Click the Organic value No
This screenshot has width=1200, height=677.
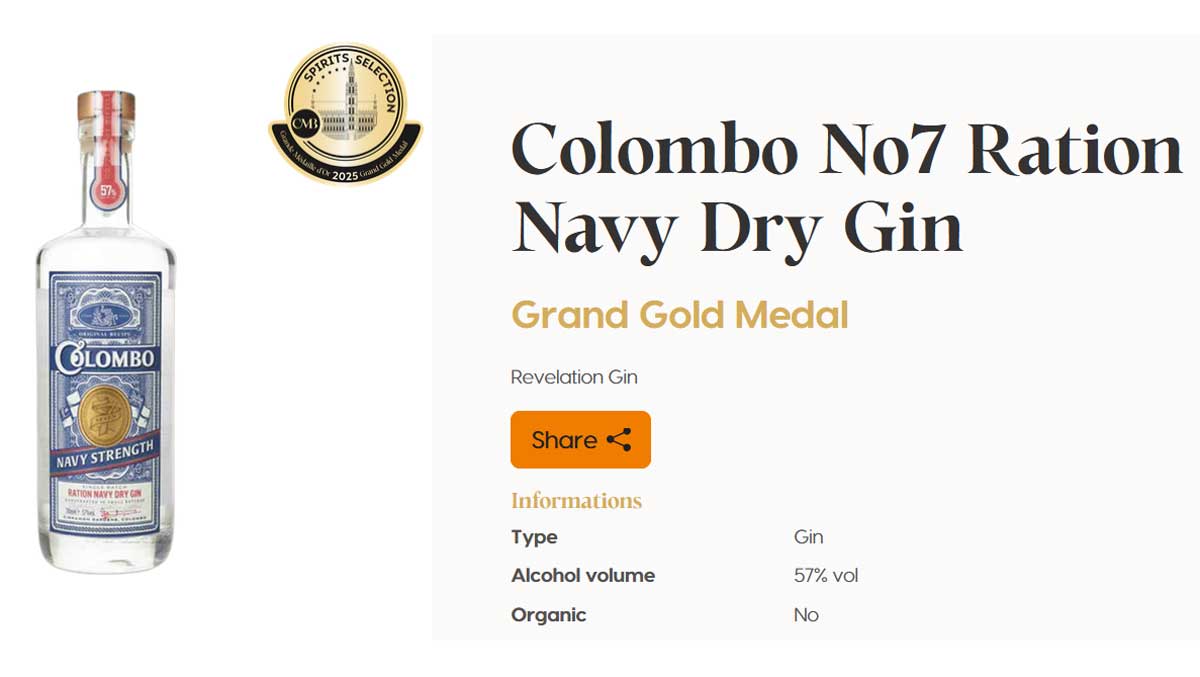[x=806, y=615]
